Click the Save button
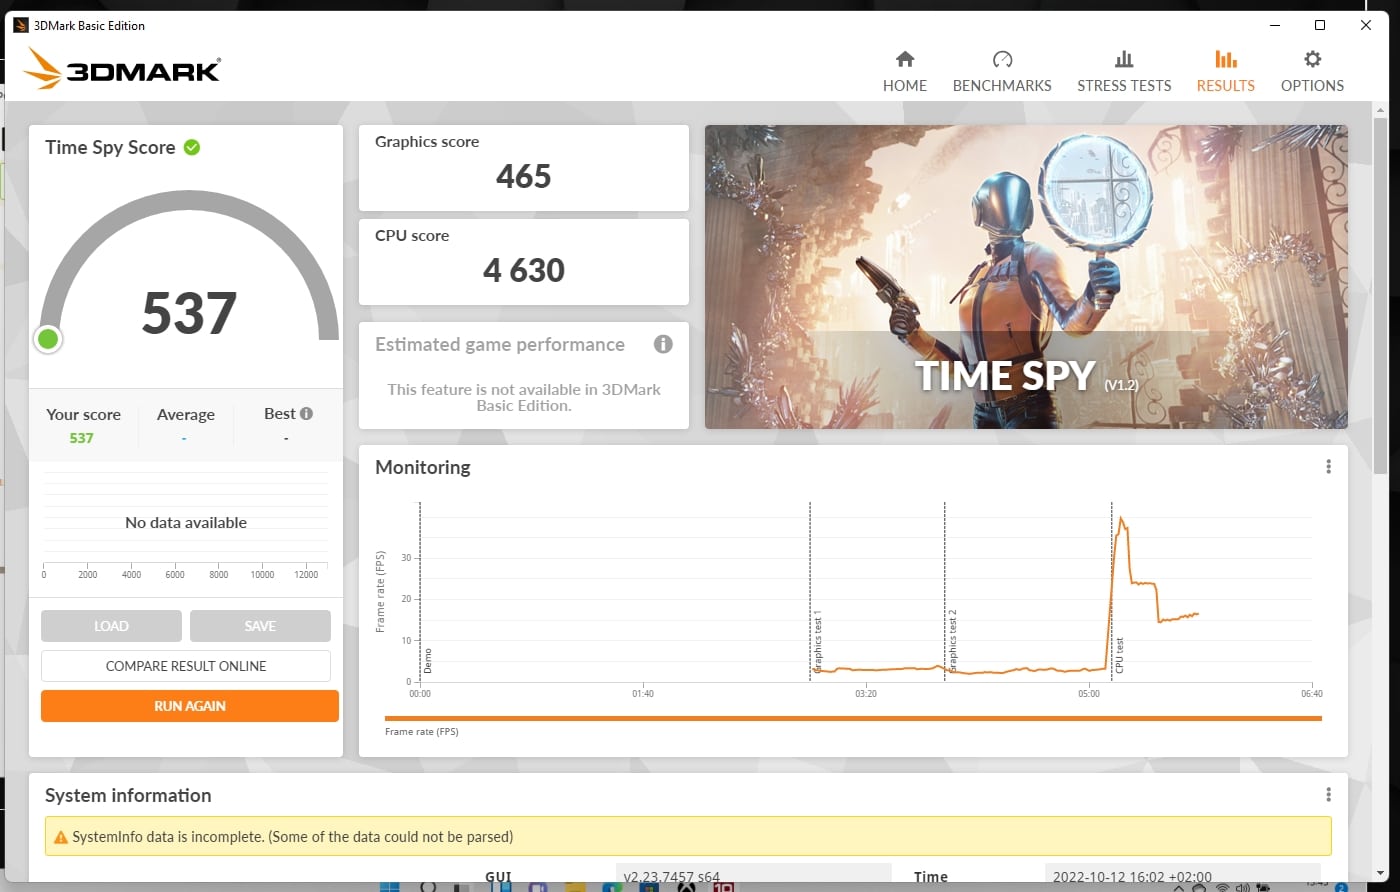Viewport: 1400px width, 892px height. click(x=260, y=626)
